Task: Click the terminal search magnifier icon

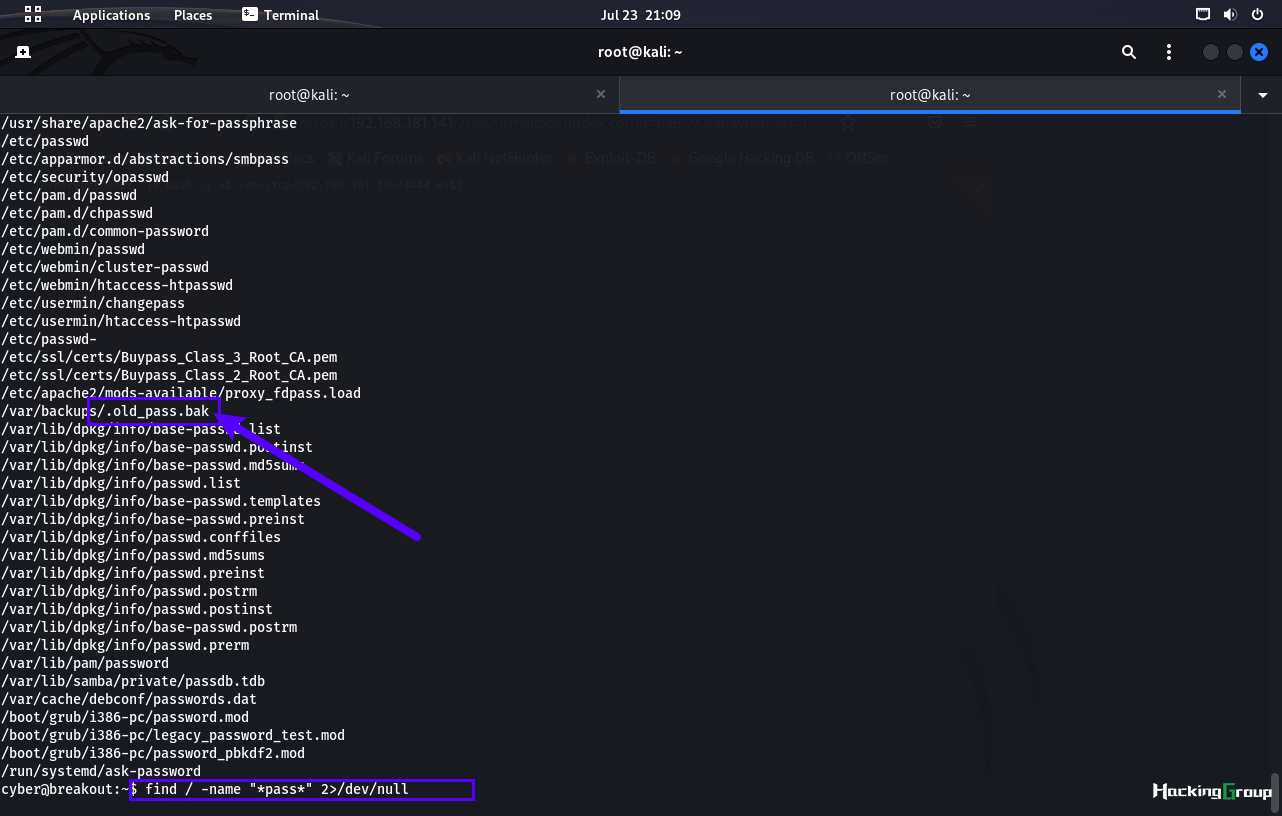Action: [1129, 52]
